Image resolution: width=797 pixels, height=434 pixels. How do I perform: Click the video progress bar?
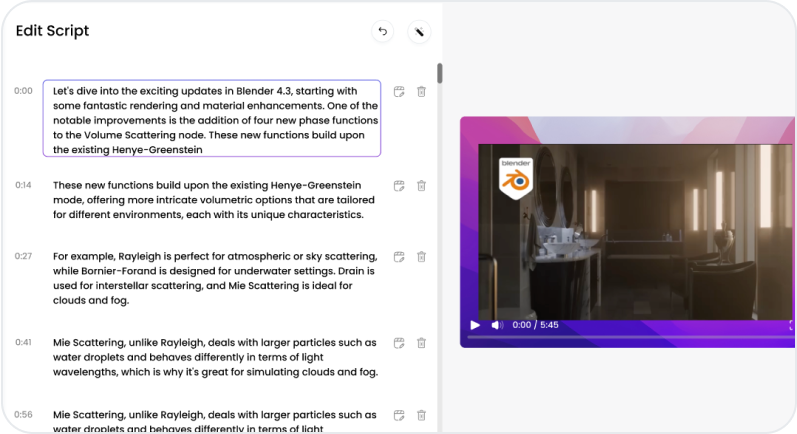pyautogui.click(x=630, y=337)
